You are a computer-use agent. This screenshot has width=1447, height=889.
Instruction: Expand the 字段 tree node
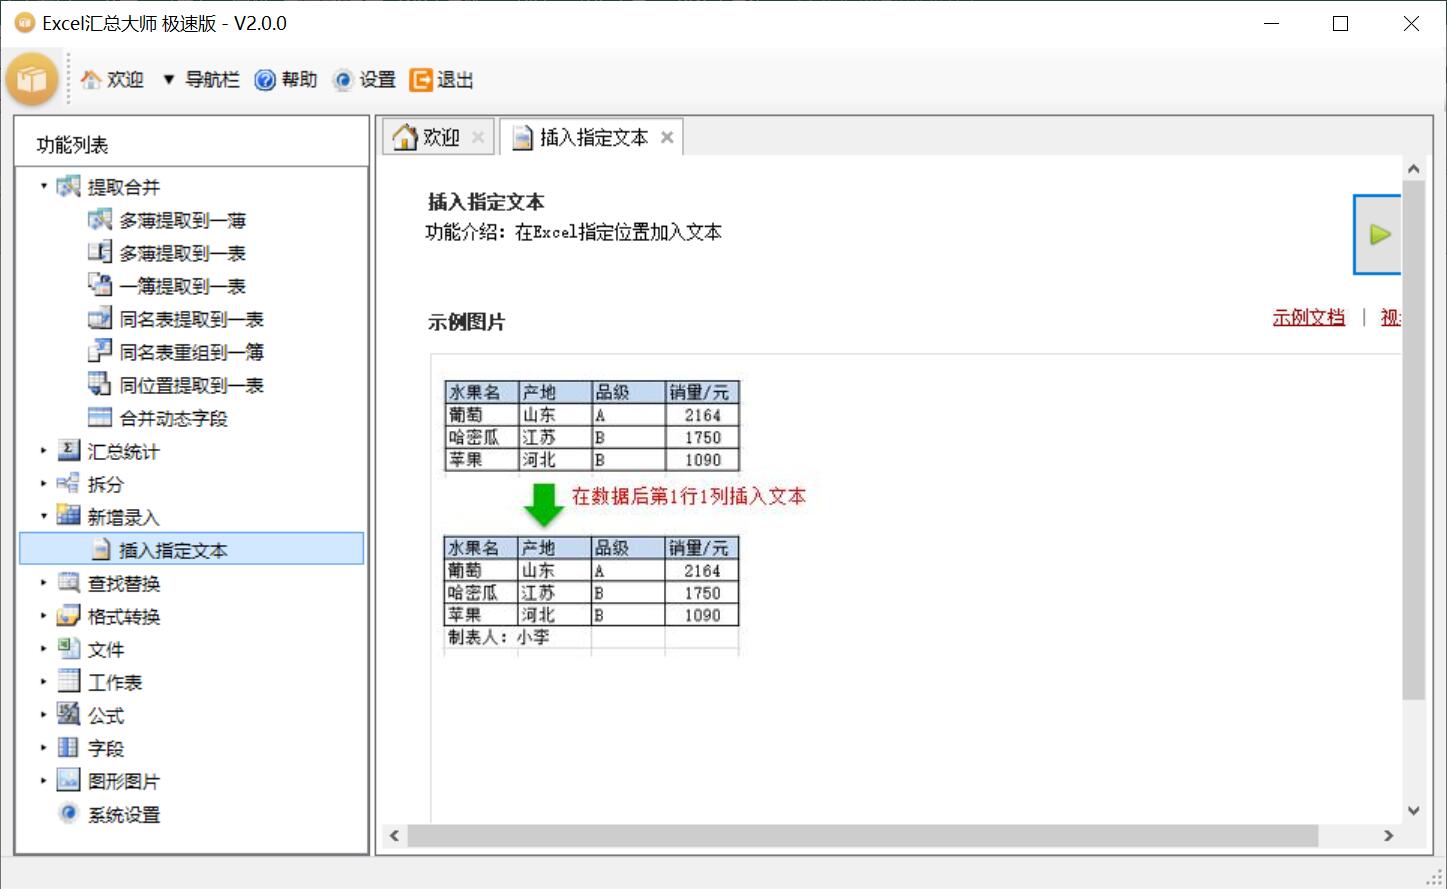point(44,748)
